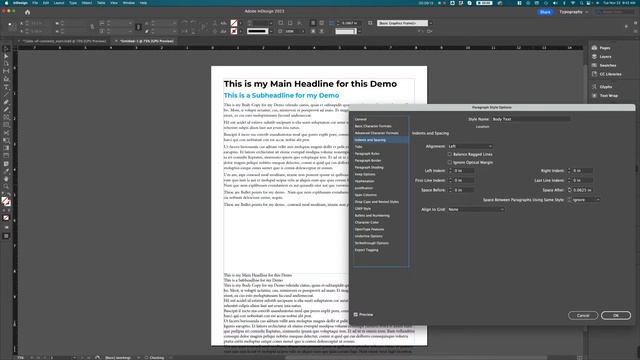Open the Window menu

(x=129, y=3)
